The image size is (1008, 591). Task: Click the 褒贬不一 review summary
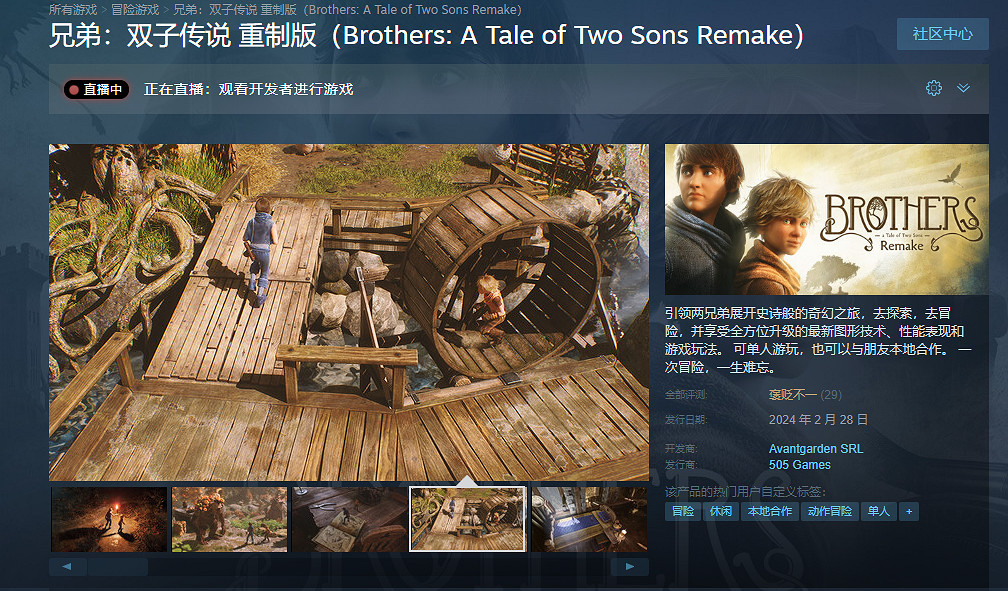pyautogui.click(x=793, y=394)
